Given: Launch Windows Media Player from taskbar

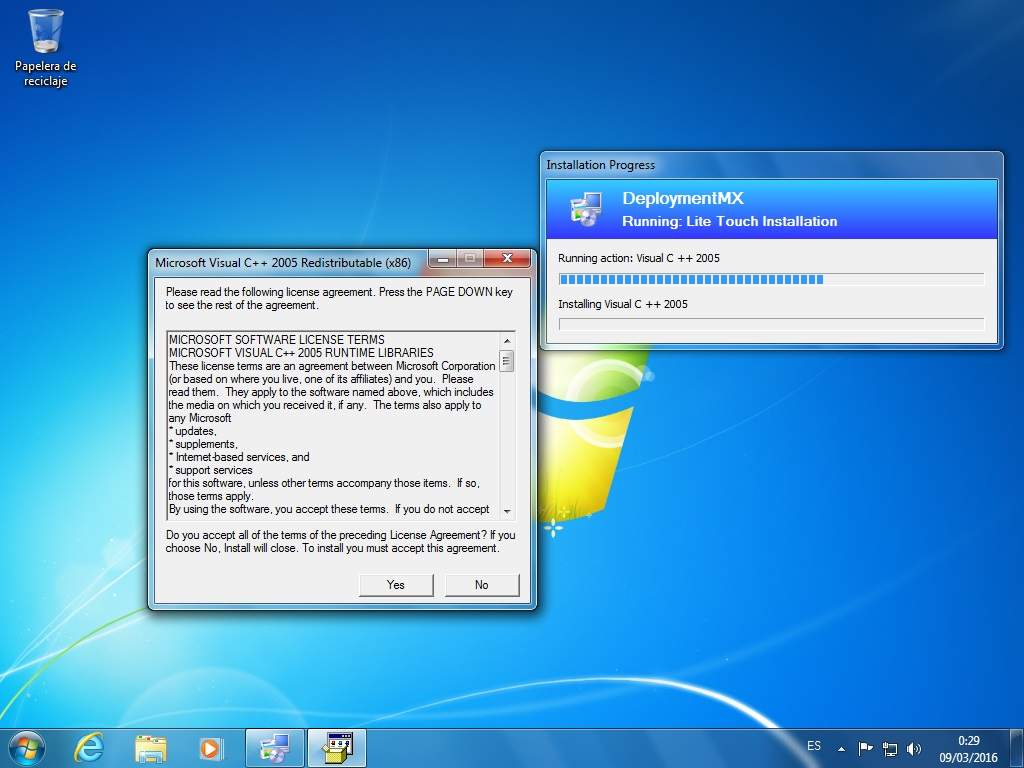Looking at the screenshot, I should [211, 747].
